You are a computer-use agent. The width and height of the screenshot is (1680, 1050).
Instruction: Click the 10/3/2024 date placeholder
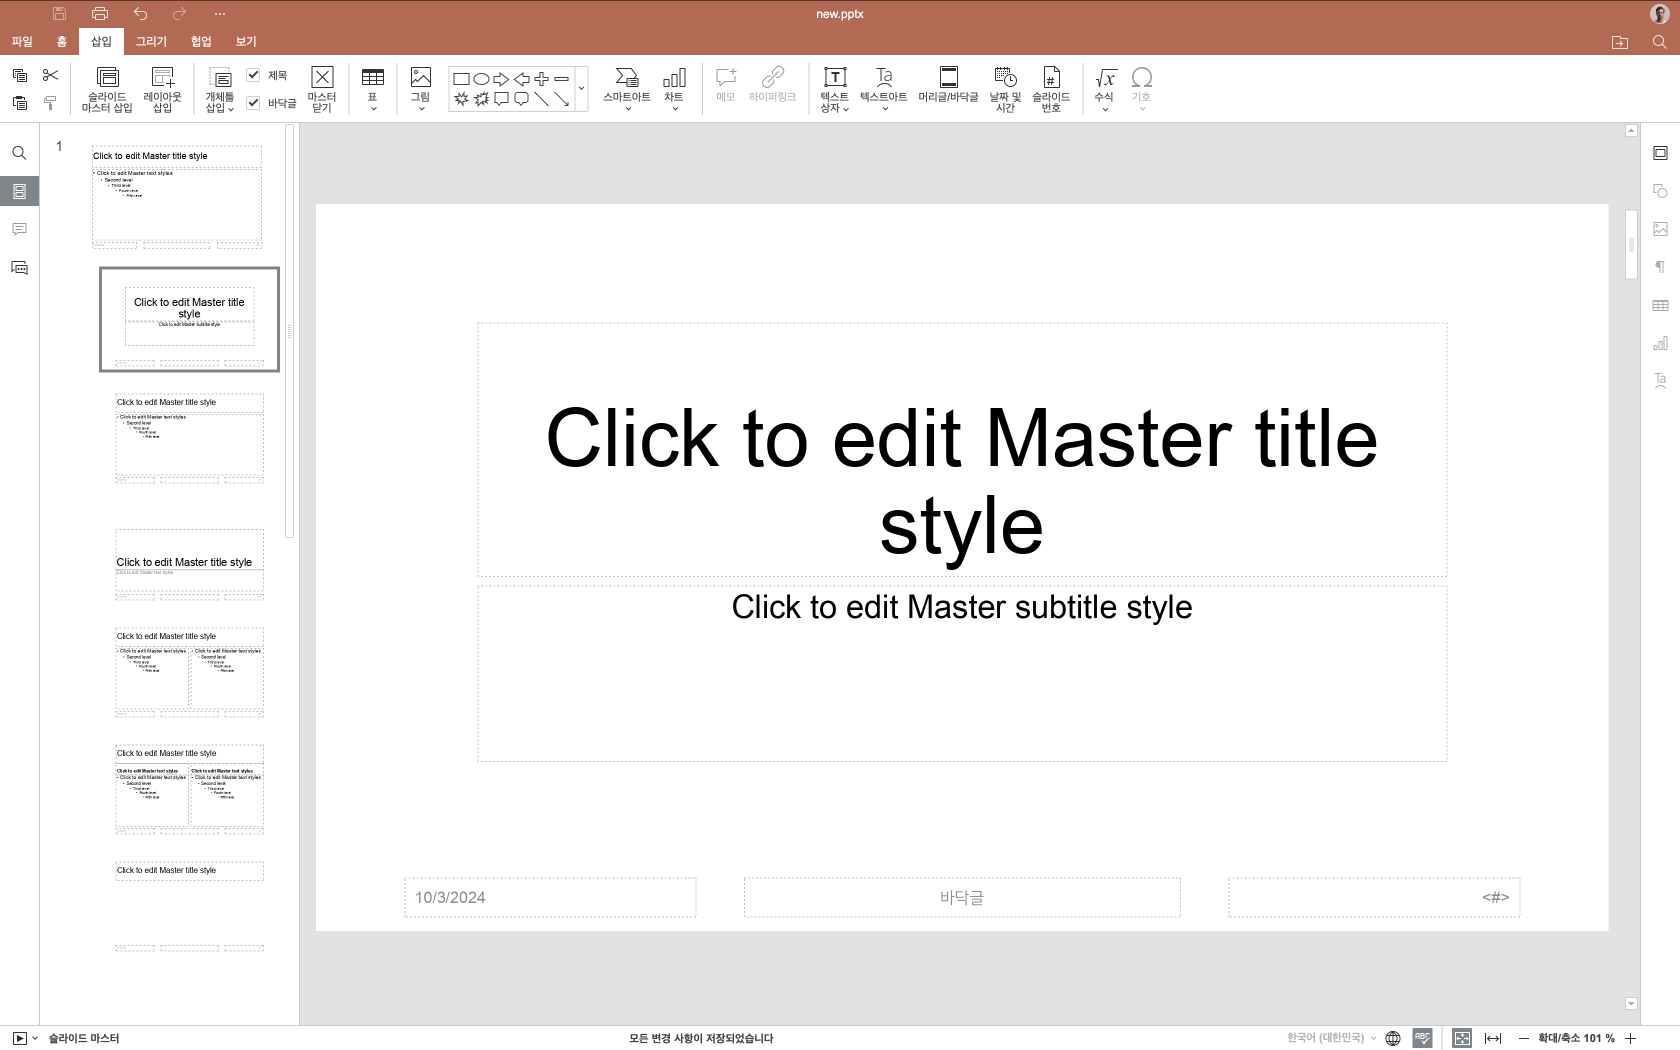[550, 898]
